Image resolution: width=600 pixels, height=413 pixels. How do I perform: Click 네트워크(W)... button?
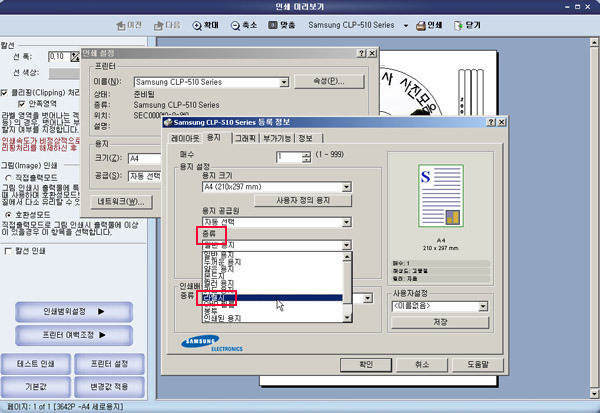point(121,202)
